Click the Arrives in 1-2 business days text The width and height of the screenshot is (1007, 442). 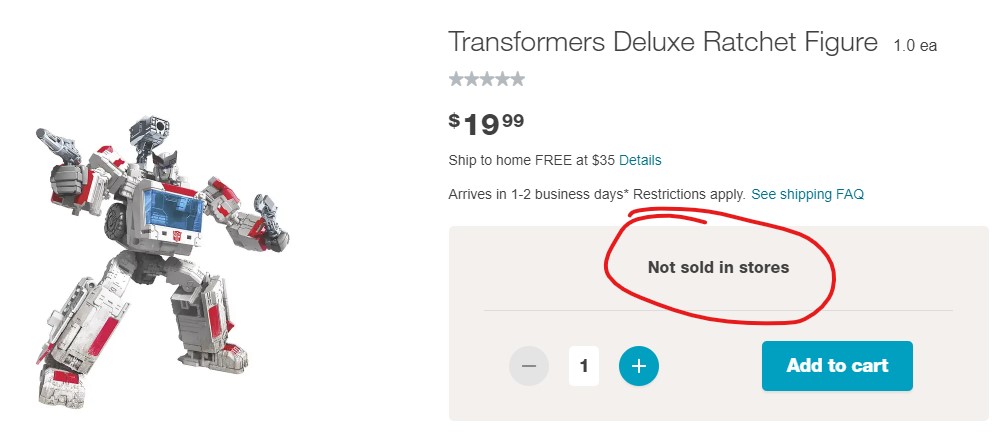click(x=537, y=194)
